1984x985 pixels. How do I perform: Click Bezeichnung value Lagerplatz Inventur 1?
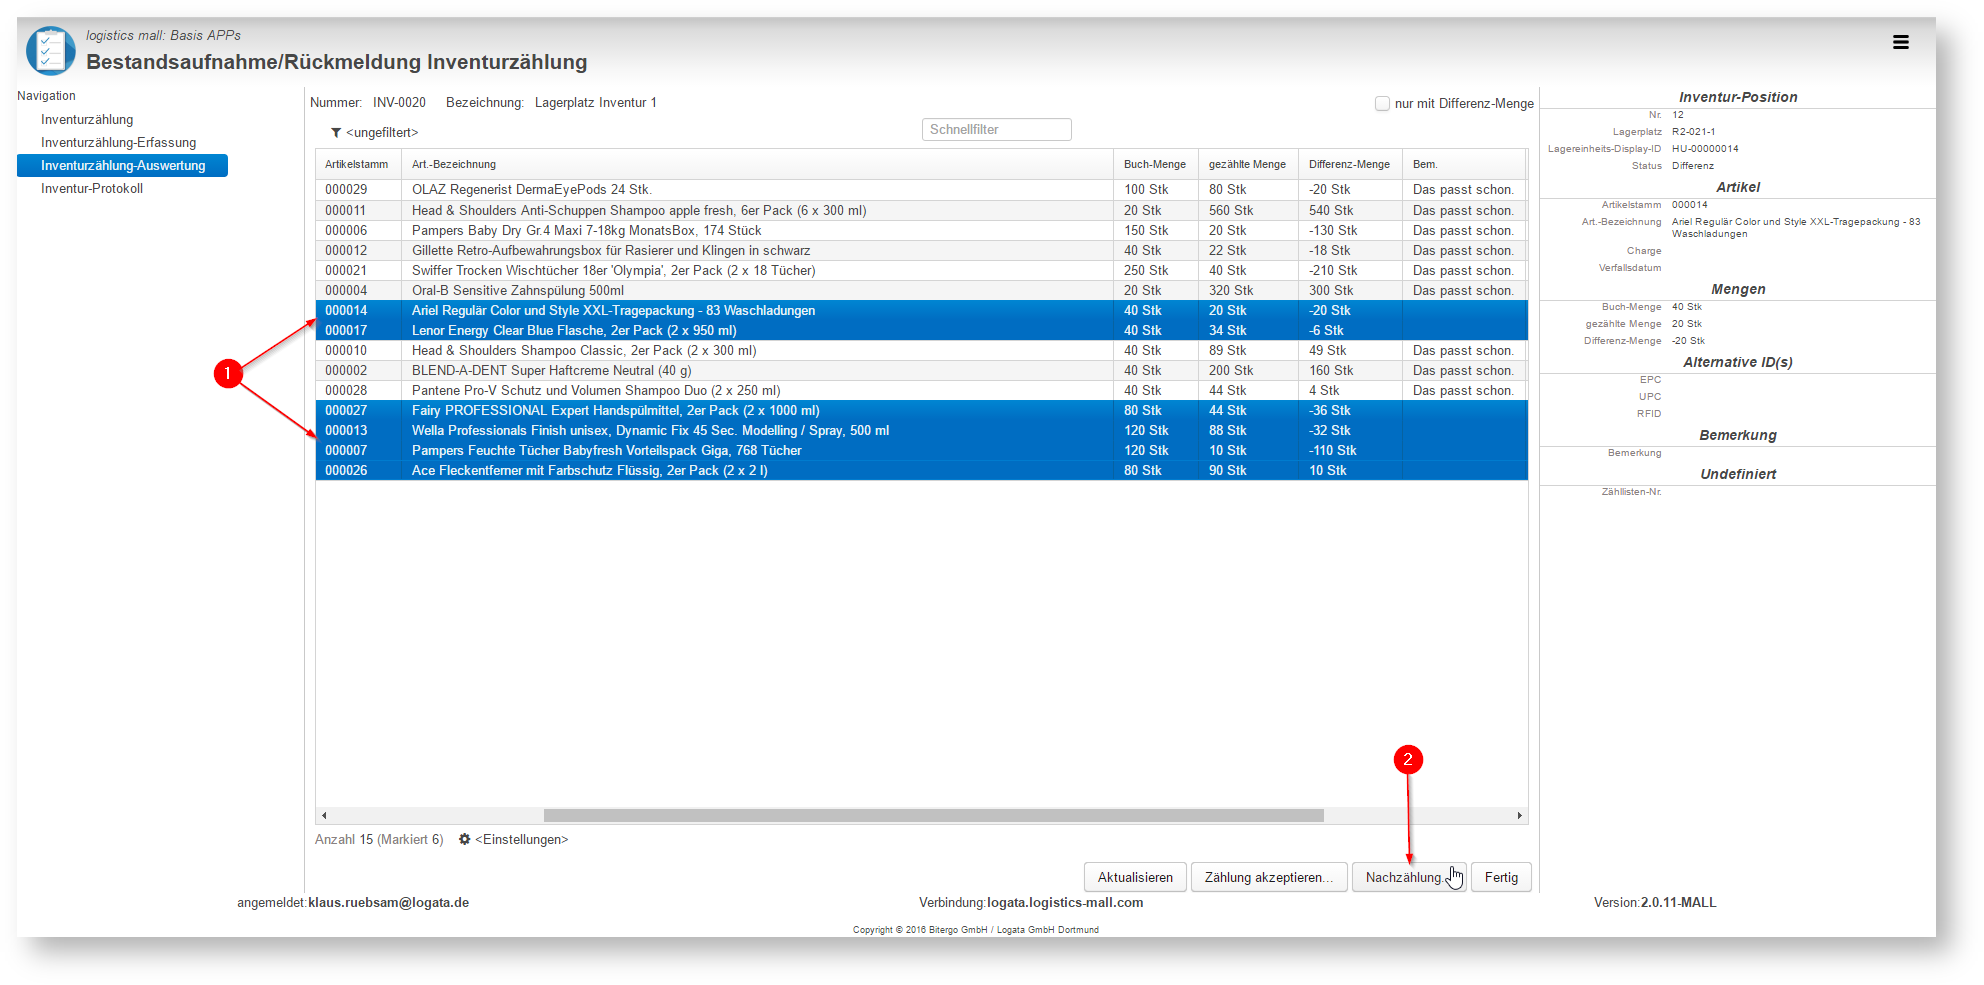click(x=596, y=102)
